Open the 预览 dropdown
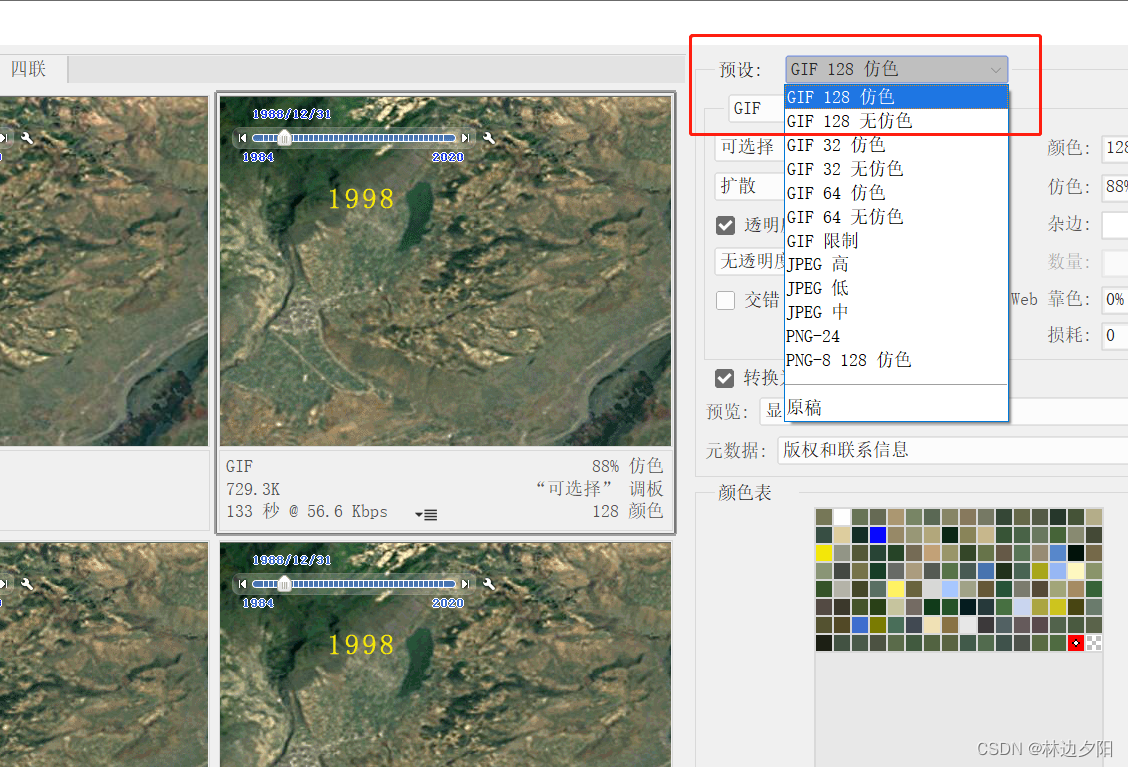The width and height of the screenshot is (1128, 767). tap(772, 411)
